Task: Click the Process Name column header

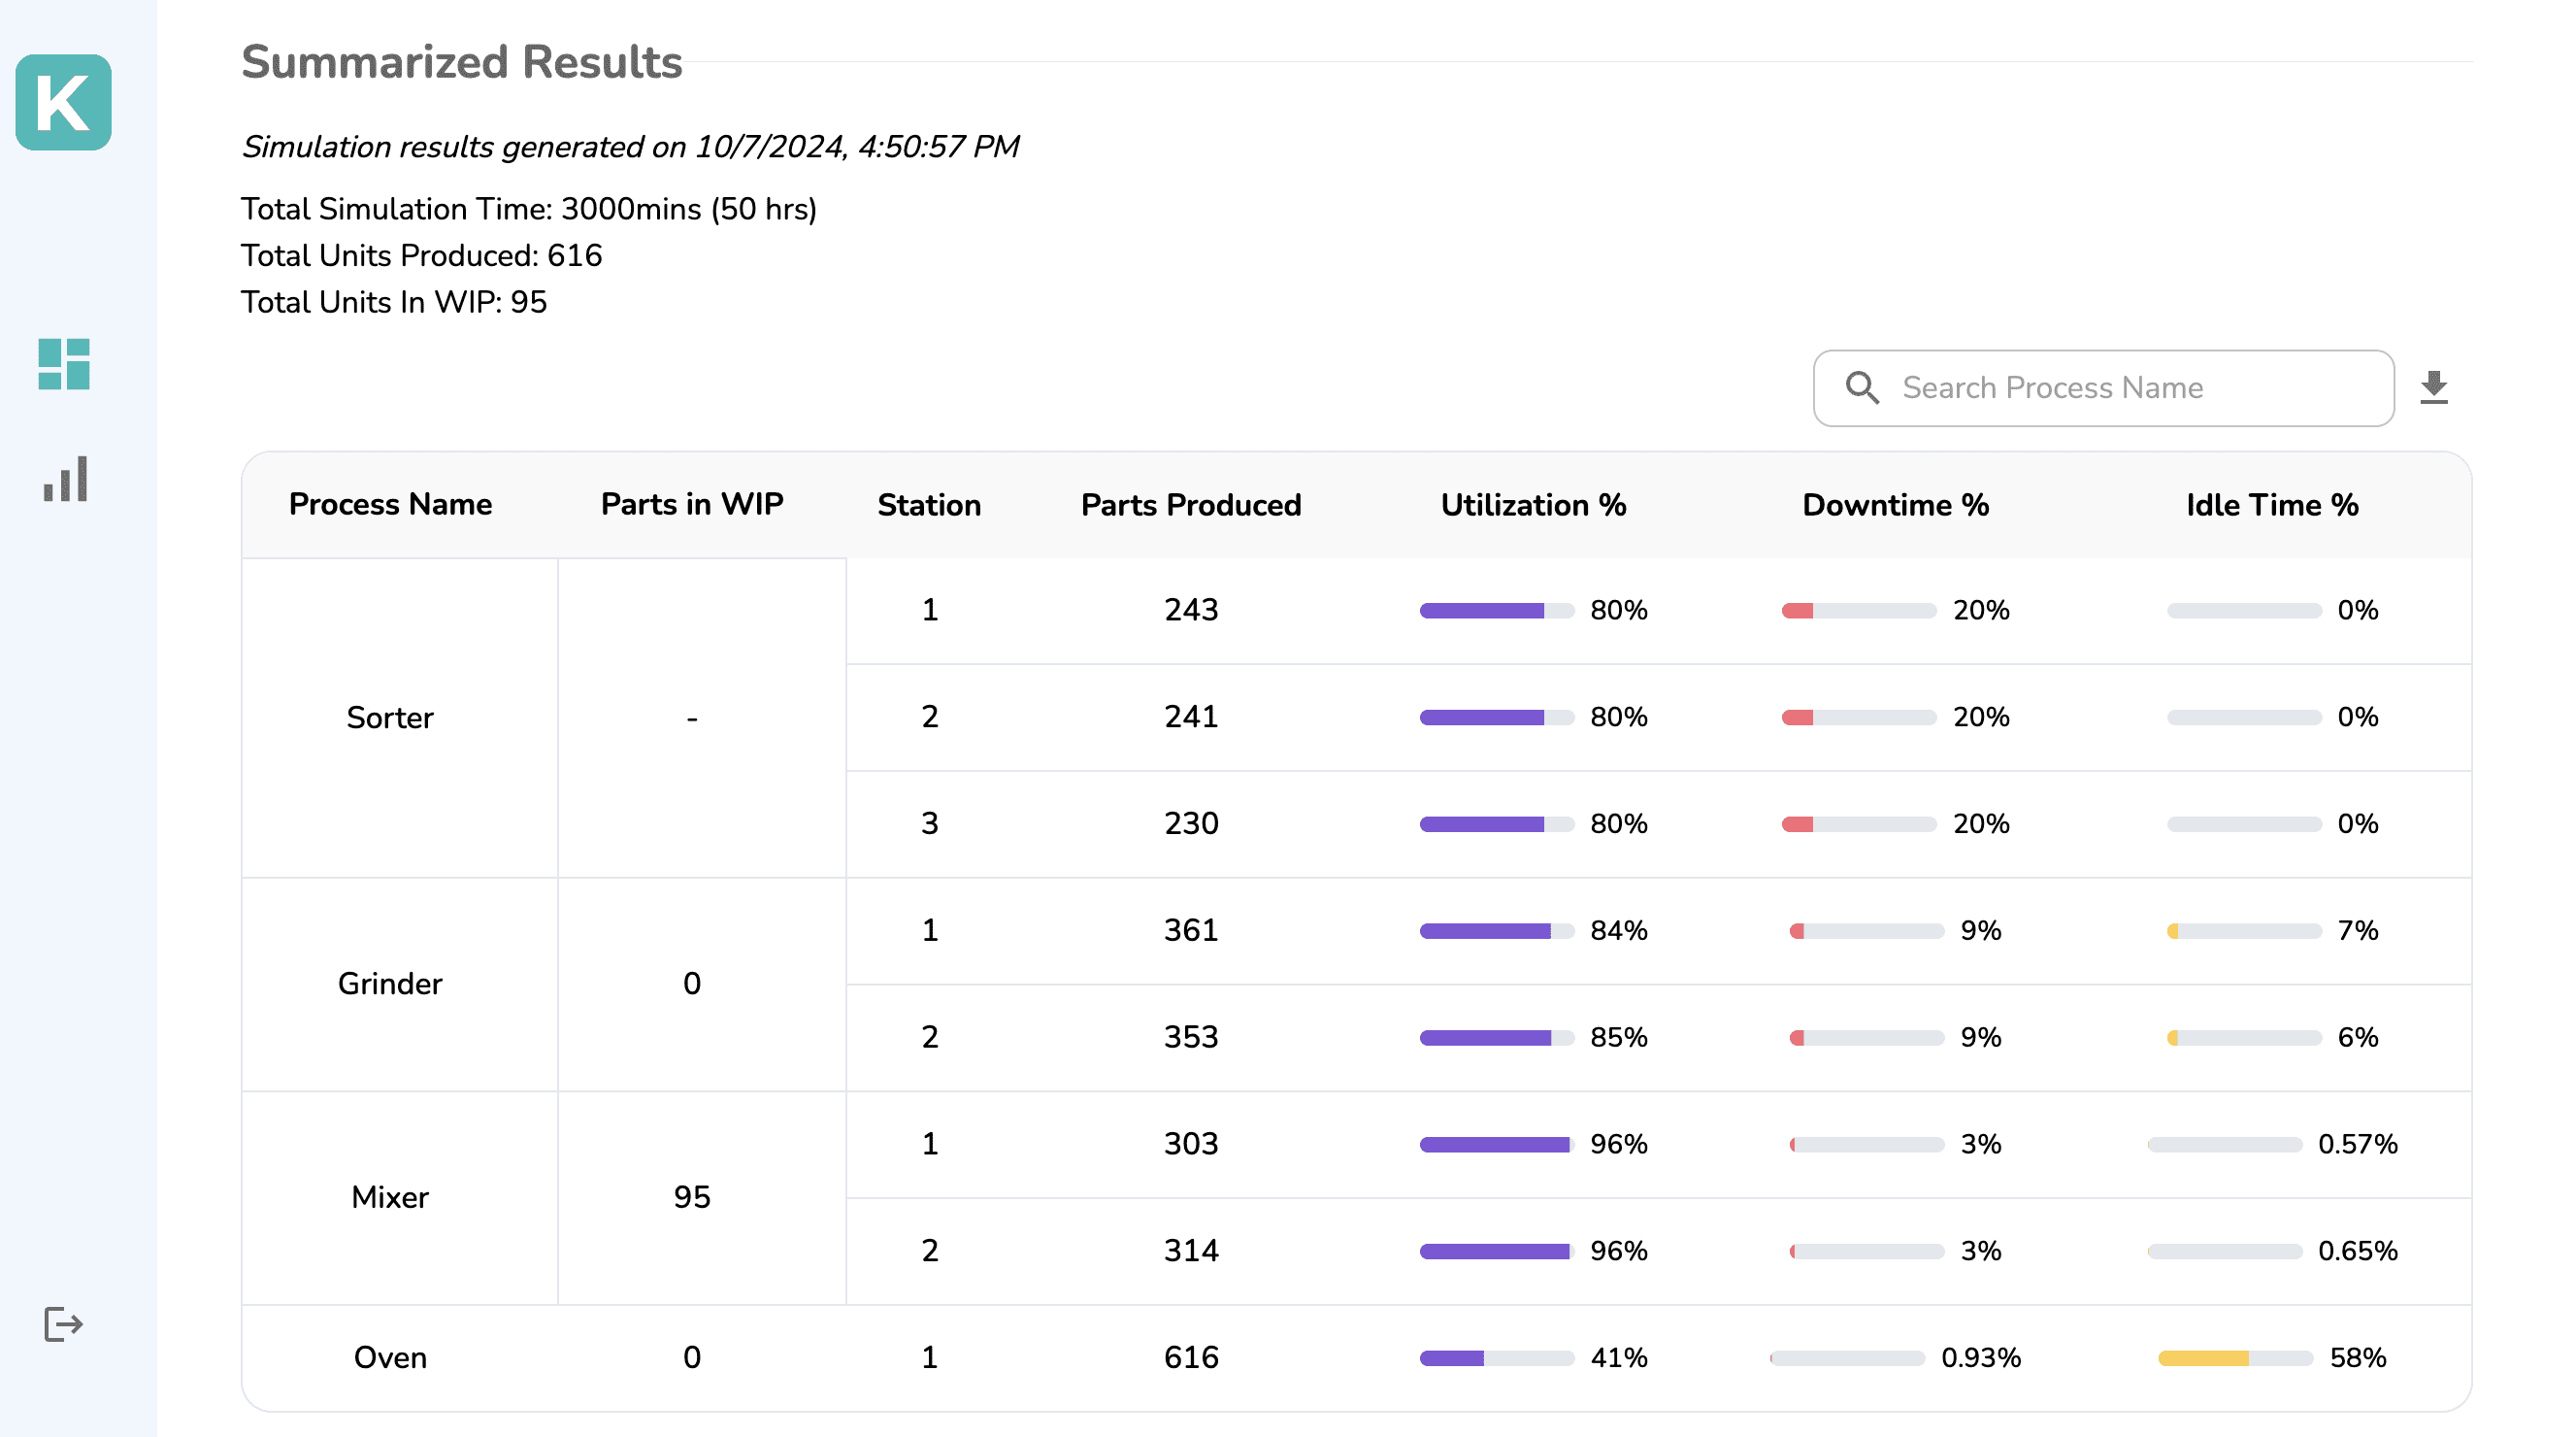Action: click(x=390, y=504)
